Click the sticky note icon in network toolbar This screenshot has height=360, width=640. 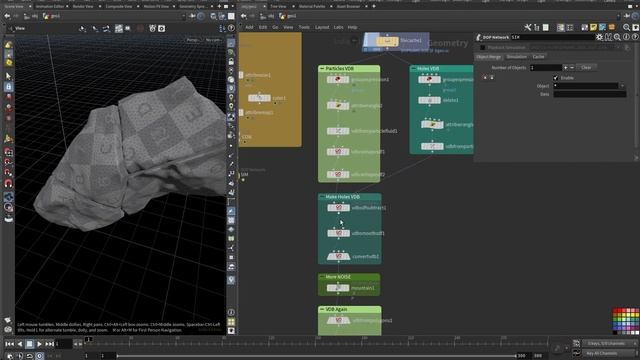593,27
